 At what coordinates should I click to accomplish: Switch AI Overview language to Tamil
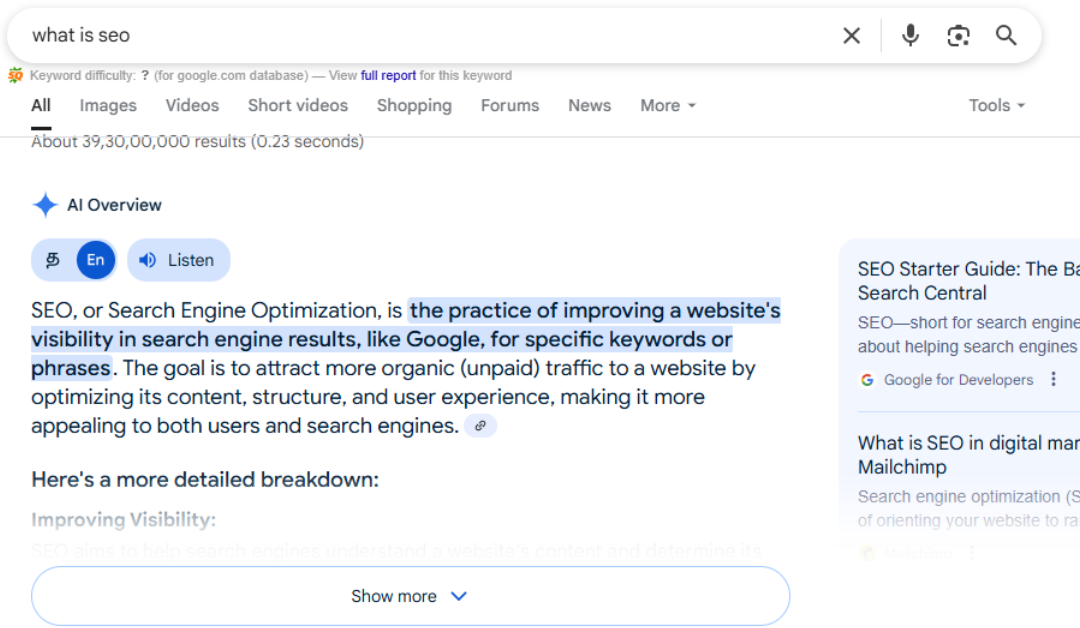click(54, 260)
